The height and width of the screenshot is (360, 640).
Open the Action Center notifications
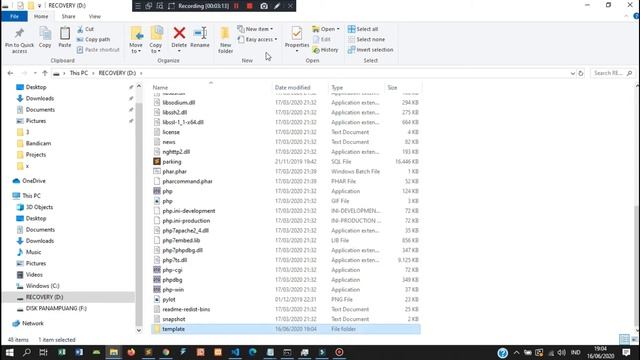coord(627,352)
